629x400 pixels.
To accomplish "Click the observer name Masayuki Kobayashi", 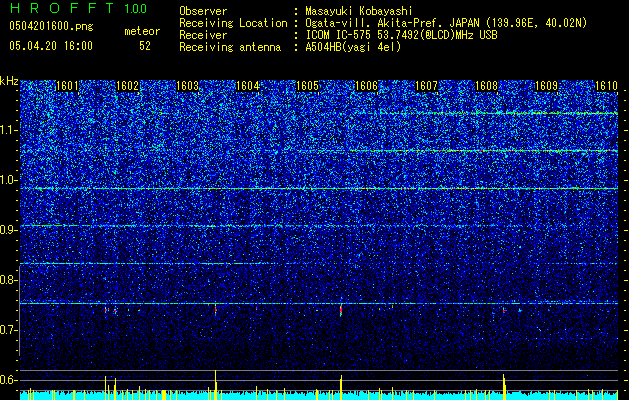I will coord(359,11).
